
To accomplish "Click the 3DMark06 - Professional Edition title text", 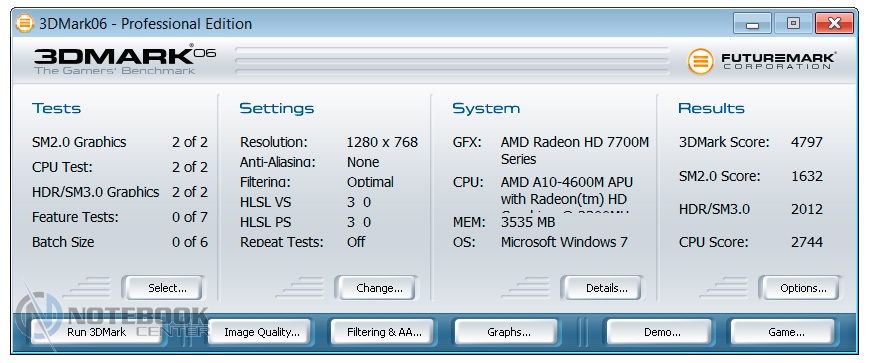I will (145, 24).
